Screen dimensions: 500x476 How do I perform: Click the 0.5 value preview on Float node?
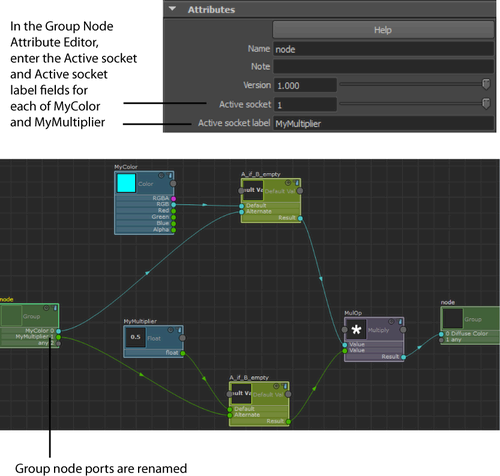pyautogui.click(x=136, y=337)
